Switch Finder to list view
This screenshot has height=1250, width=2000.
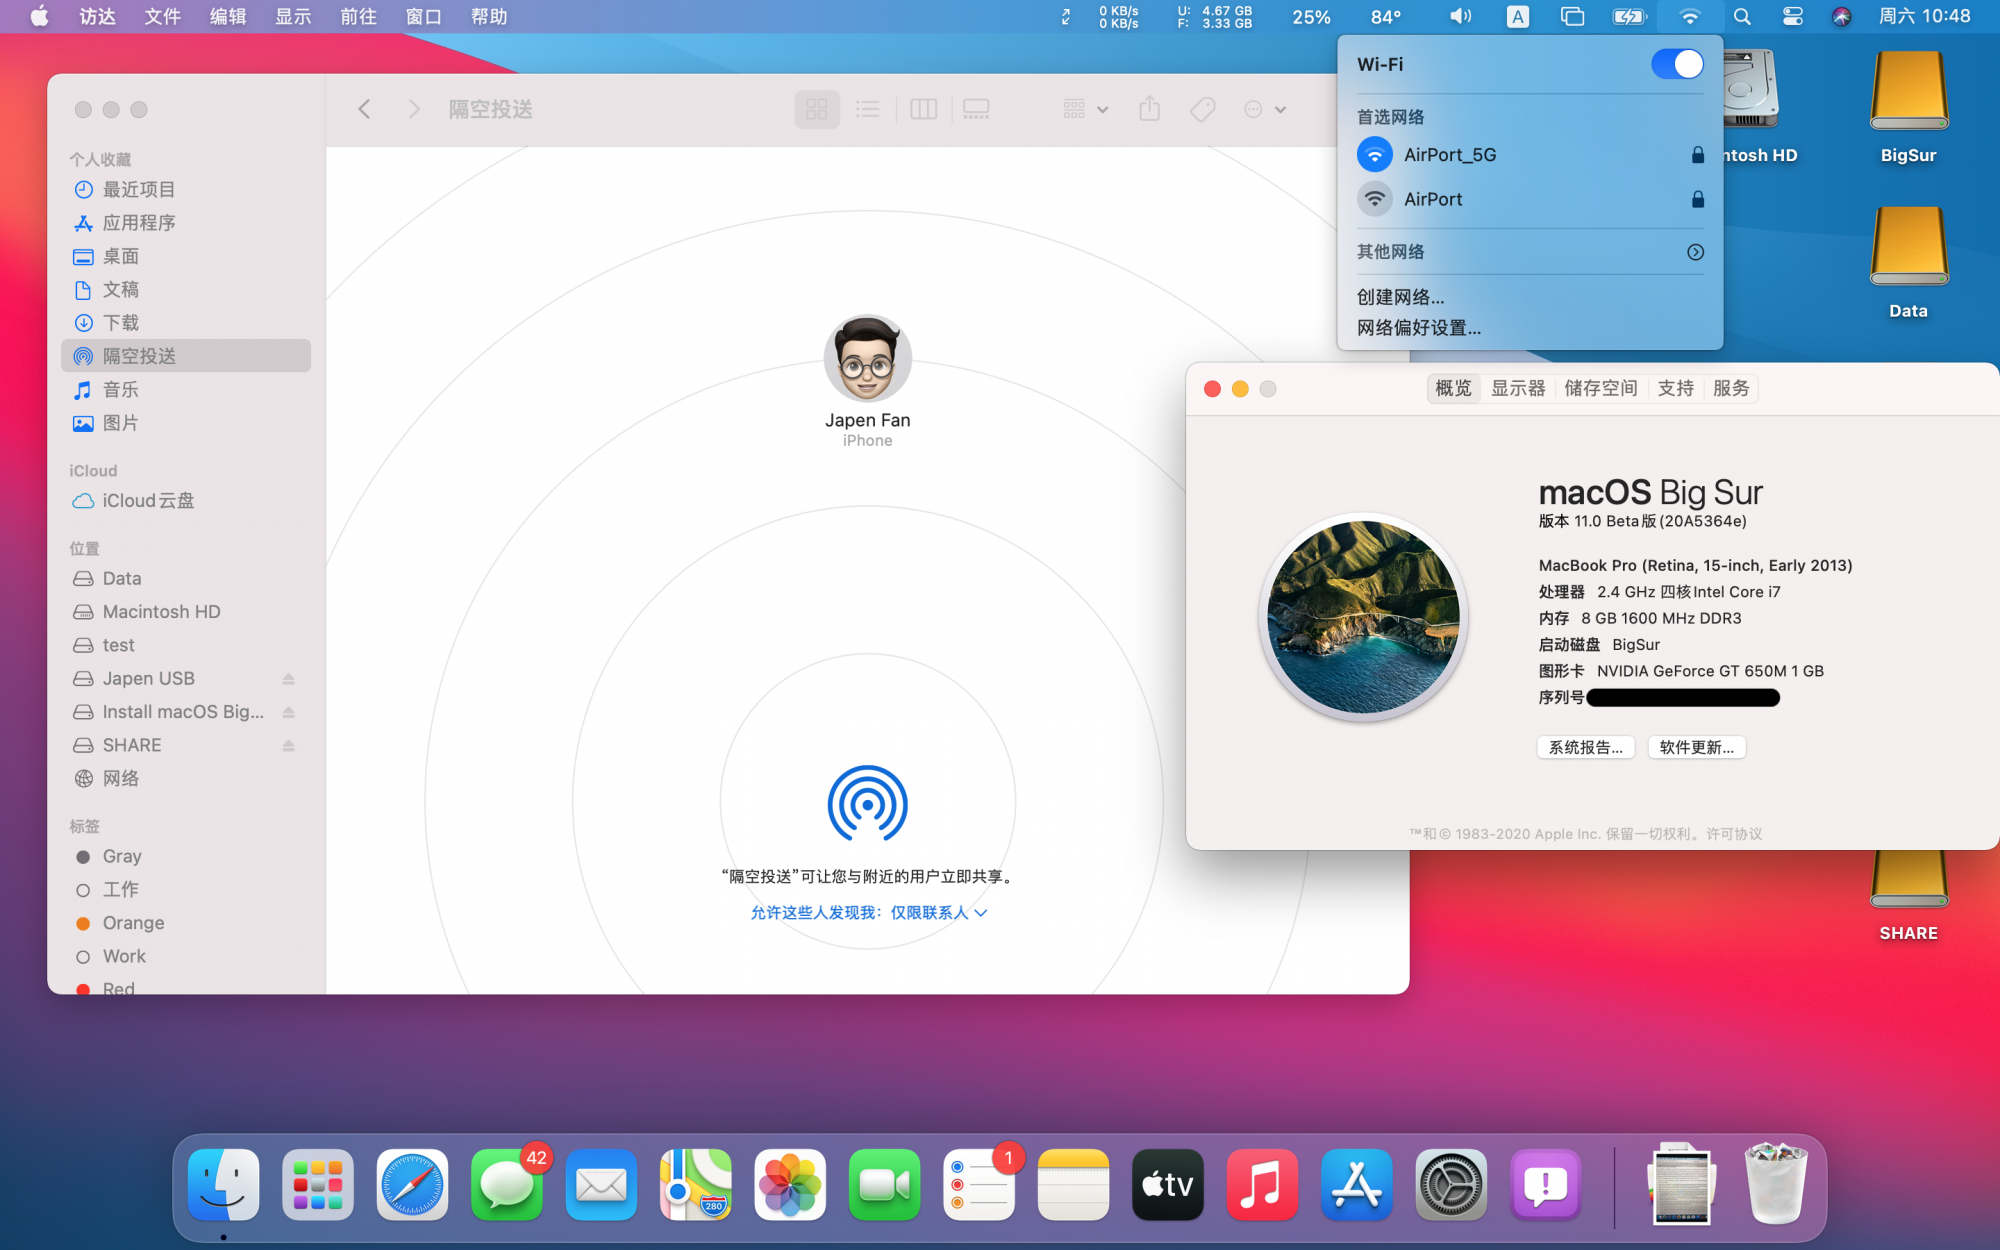click(x=868, y=109)
